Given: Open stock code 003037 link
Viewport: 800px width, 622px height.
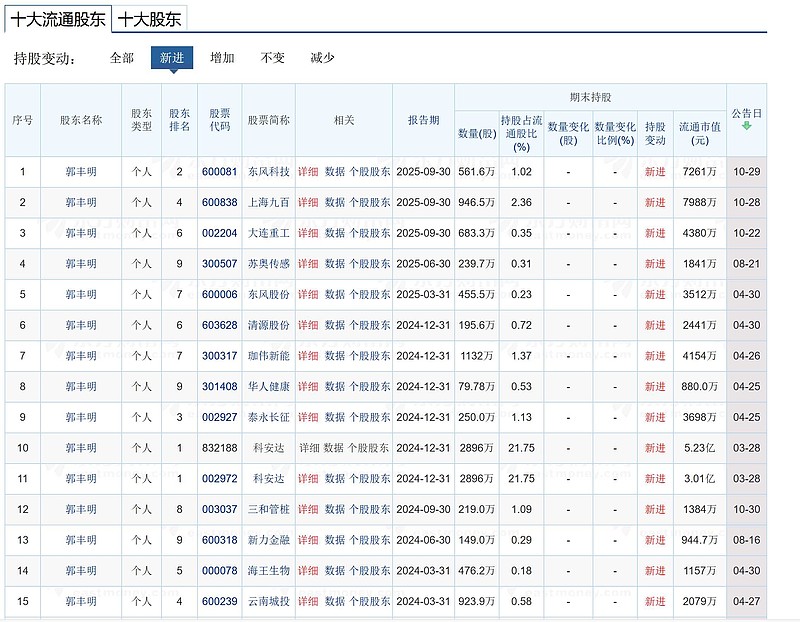Looking at the screenshot, I should click(x=219, y=509).
